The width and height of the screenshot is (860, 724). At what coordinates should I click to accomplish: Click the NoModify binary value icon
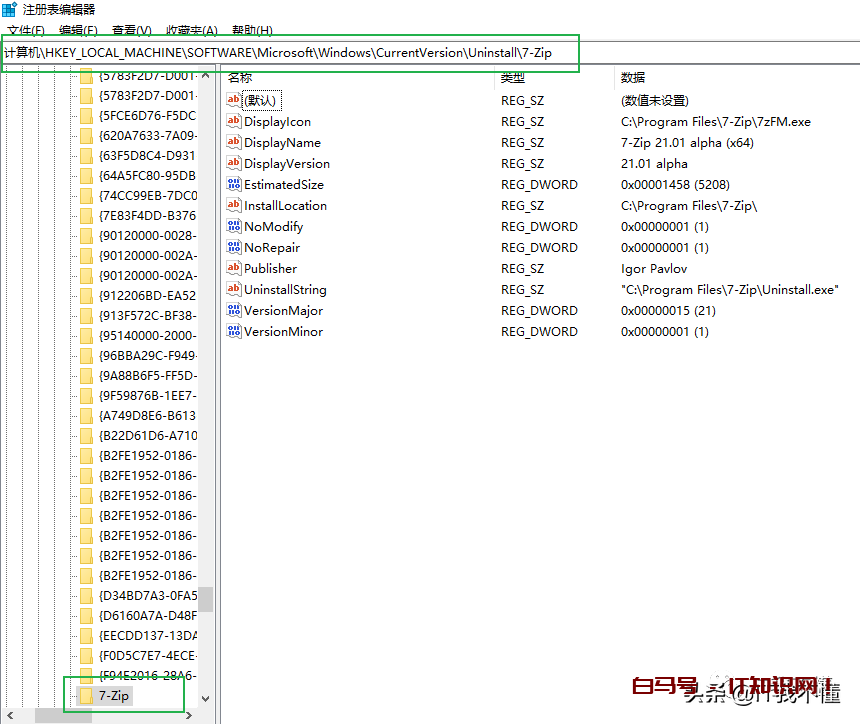pos(234,226)
